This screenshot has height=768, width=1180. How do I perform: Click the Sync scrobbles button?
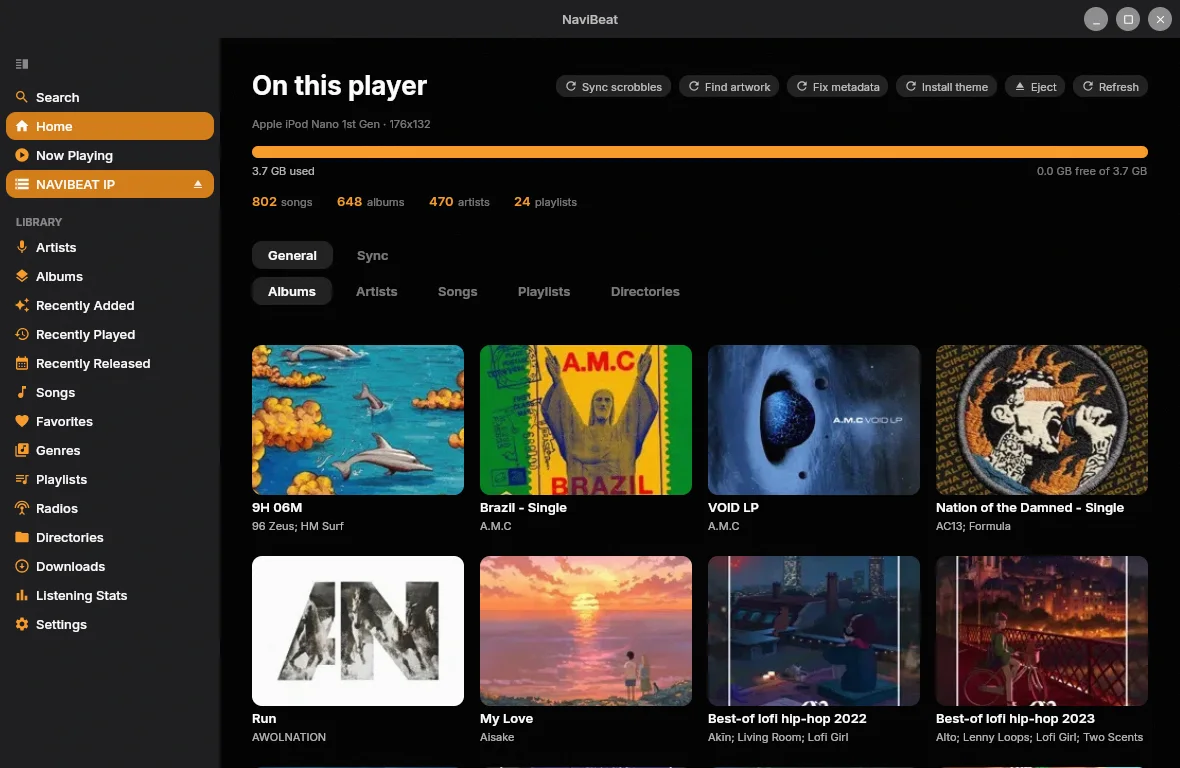pyautogui.click(x=613, y=87)
